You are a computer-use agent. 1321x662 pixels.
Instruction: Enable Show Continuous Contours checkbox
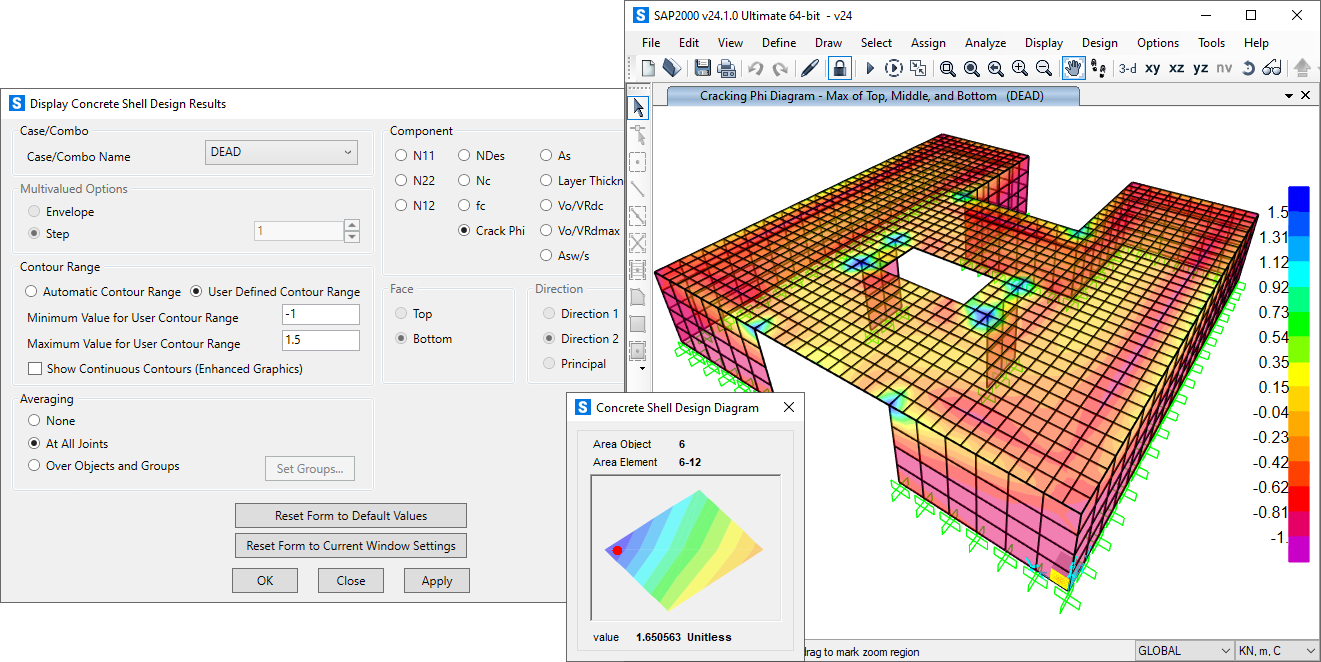(x=35, y=369)
